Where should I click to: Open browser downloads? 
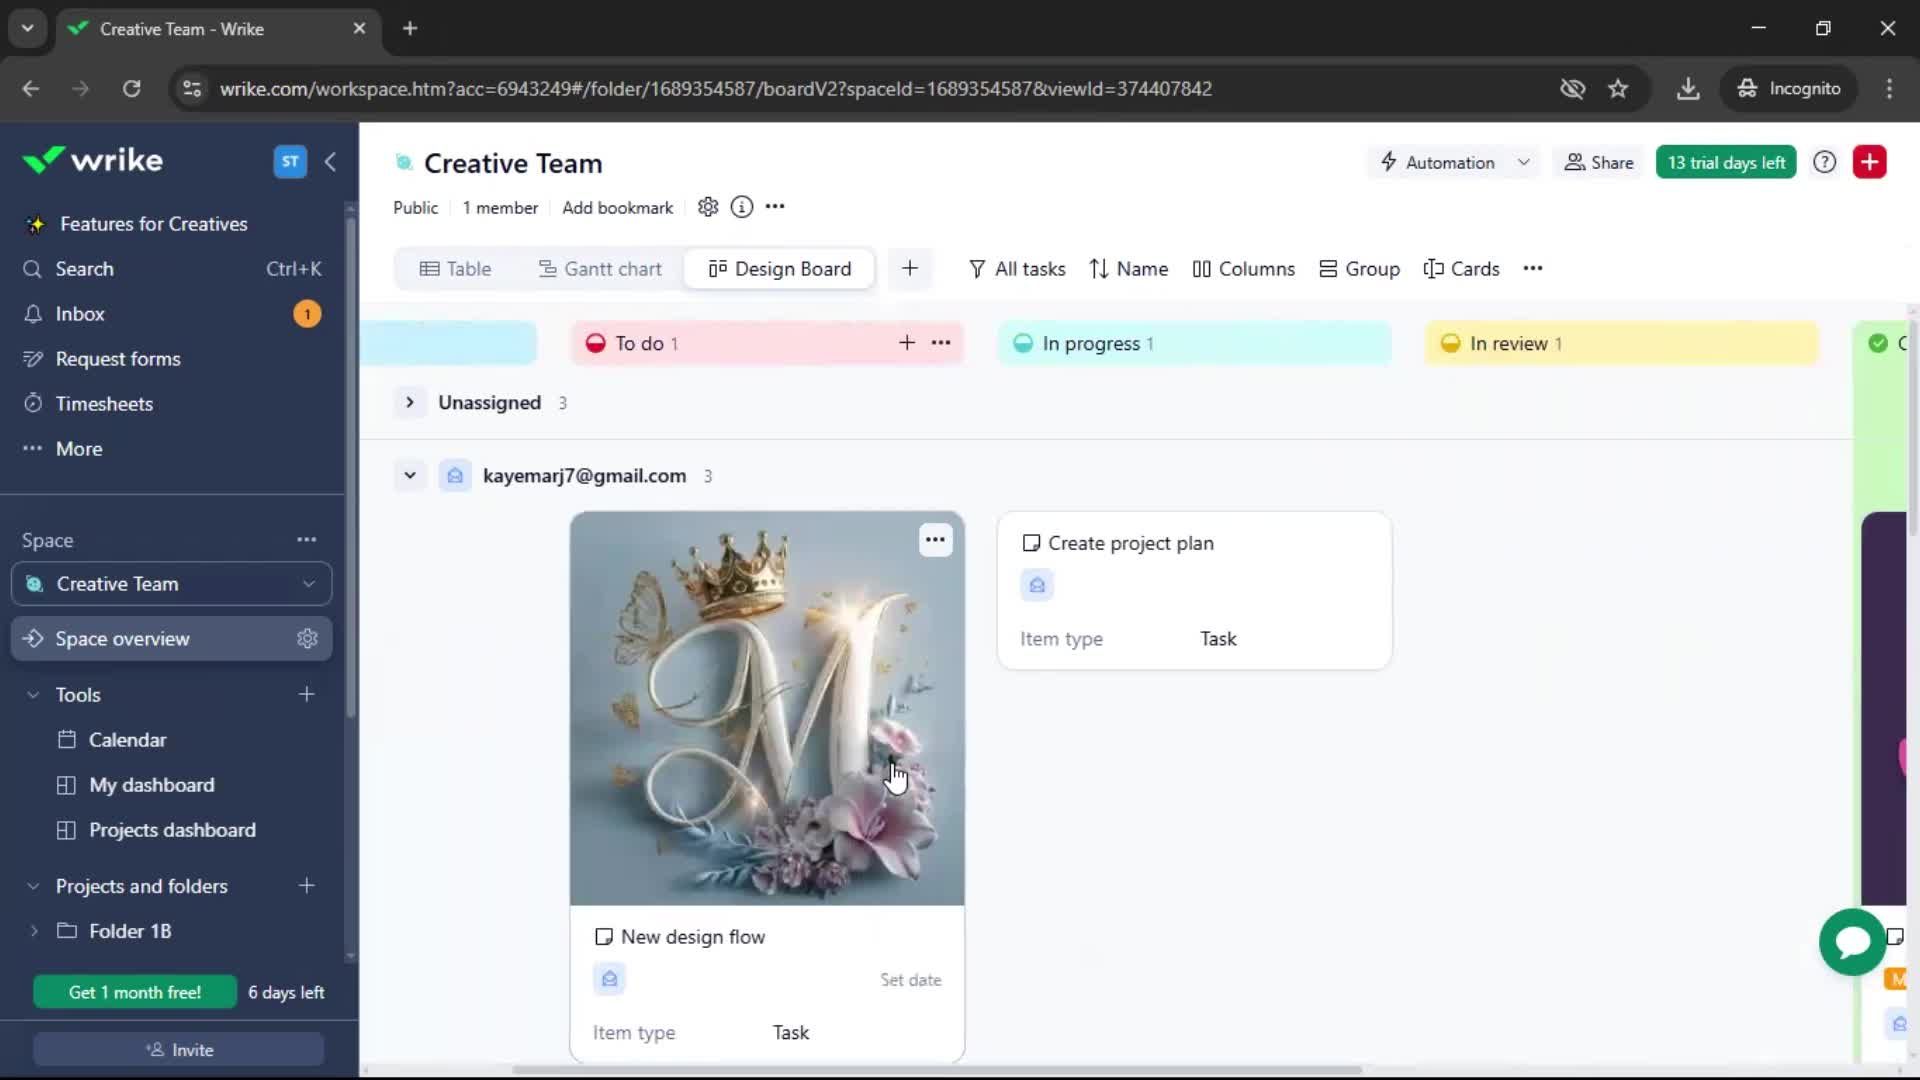coord(1688,89)
